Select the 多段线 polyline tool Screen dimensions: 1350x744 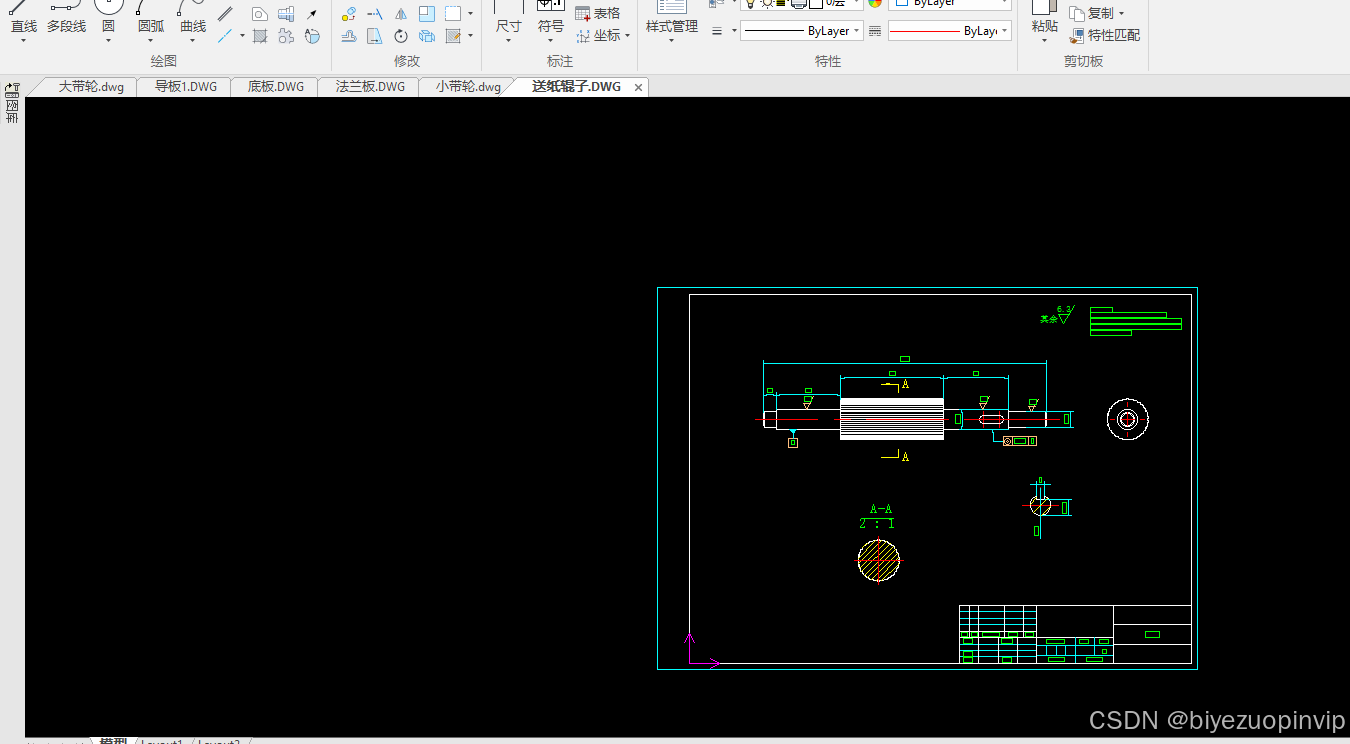(66, 18)
